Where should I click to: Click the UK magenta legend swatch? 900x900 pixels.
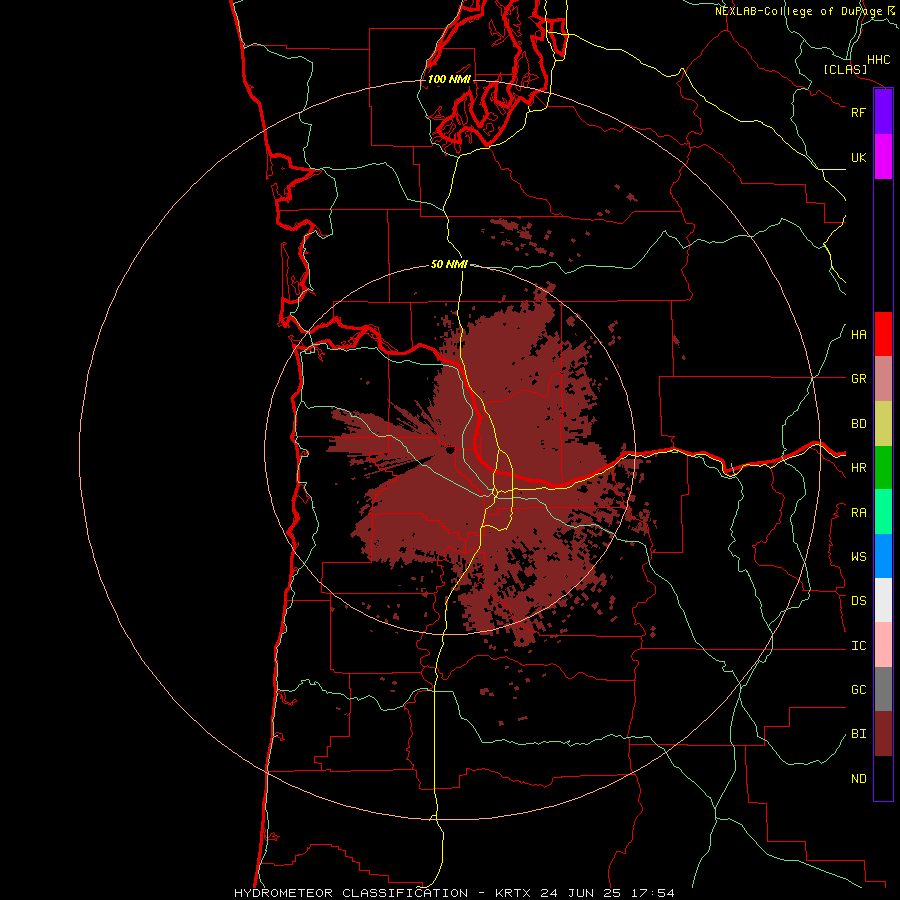(883, 157)
